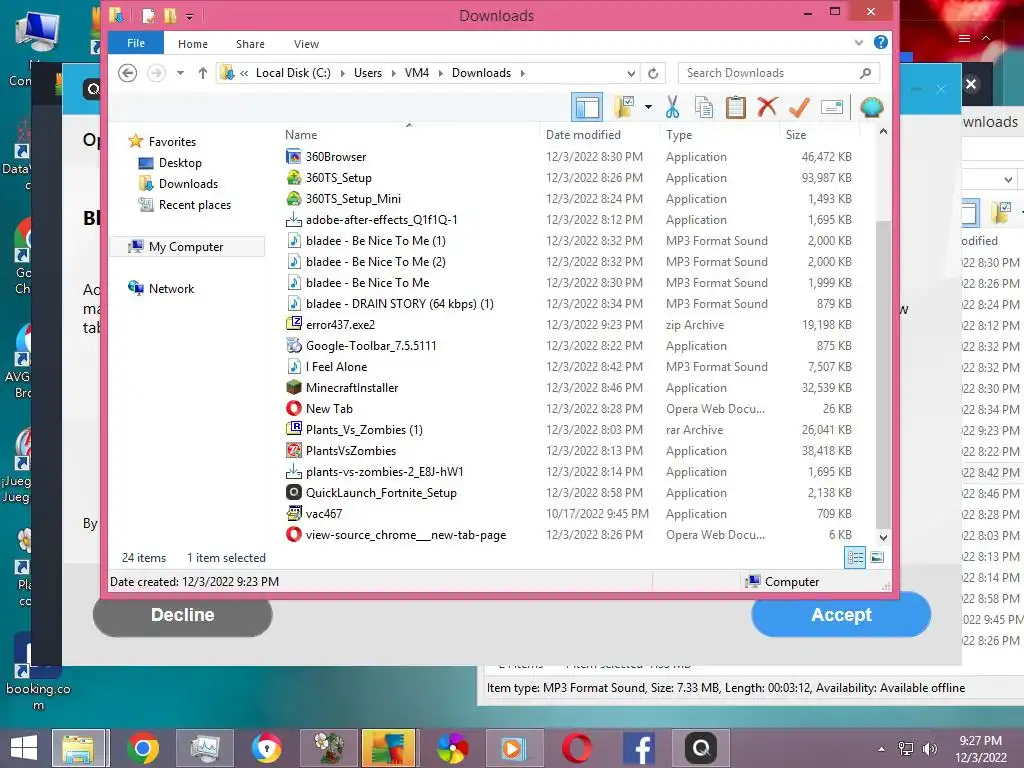Click the Decline button
Viewport: 1024px width, 768px height.
point(182,615)
